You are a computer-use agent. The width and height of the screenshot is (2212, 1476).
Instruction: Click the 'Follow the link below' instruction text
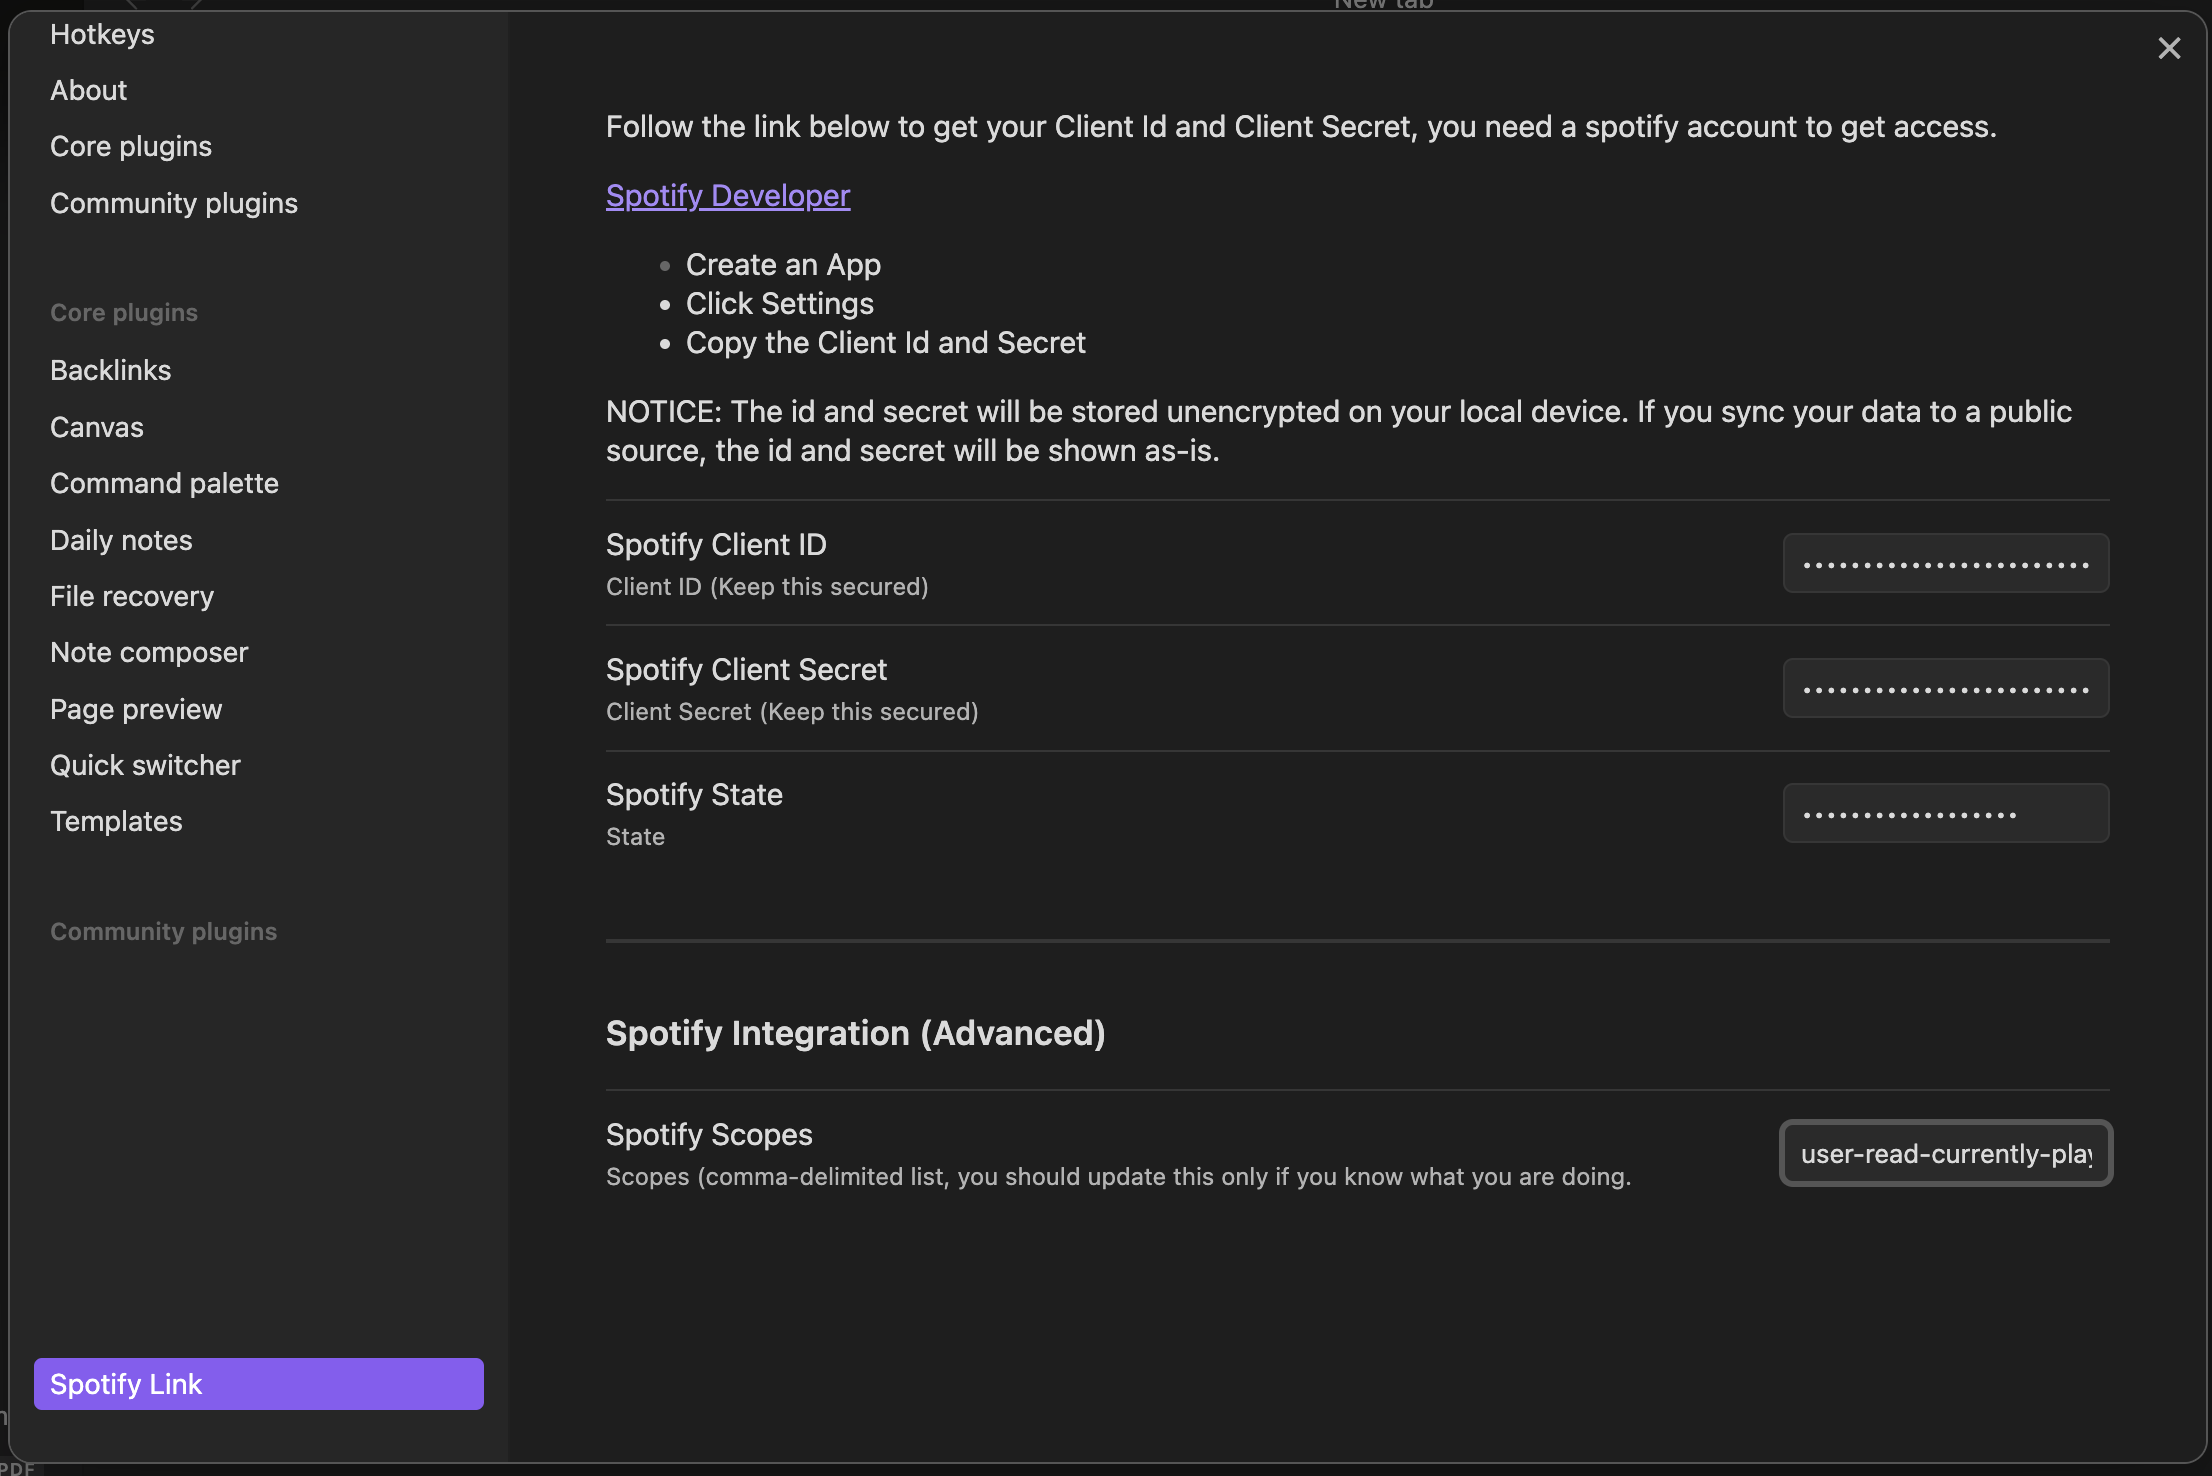pyautogui.click(x=1301, y=127)
